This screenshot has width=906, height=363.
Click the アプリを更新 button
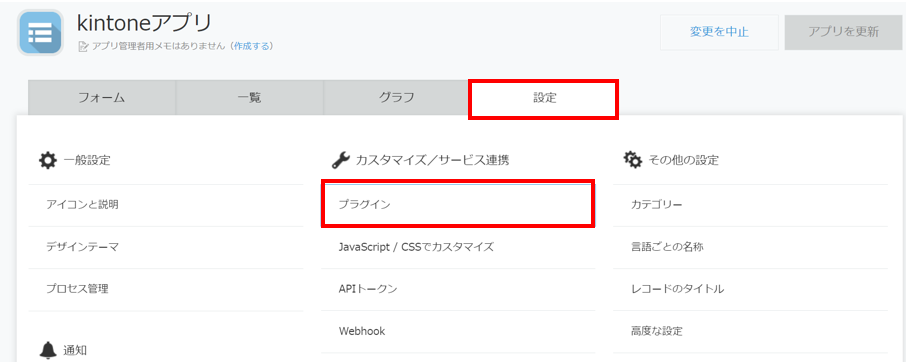844,32
